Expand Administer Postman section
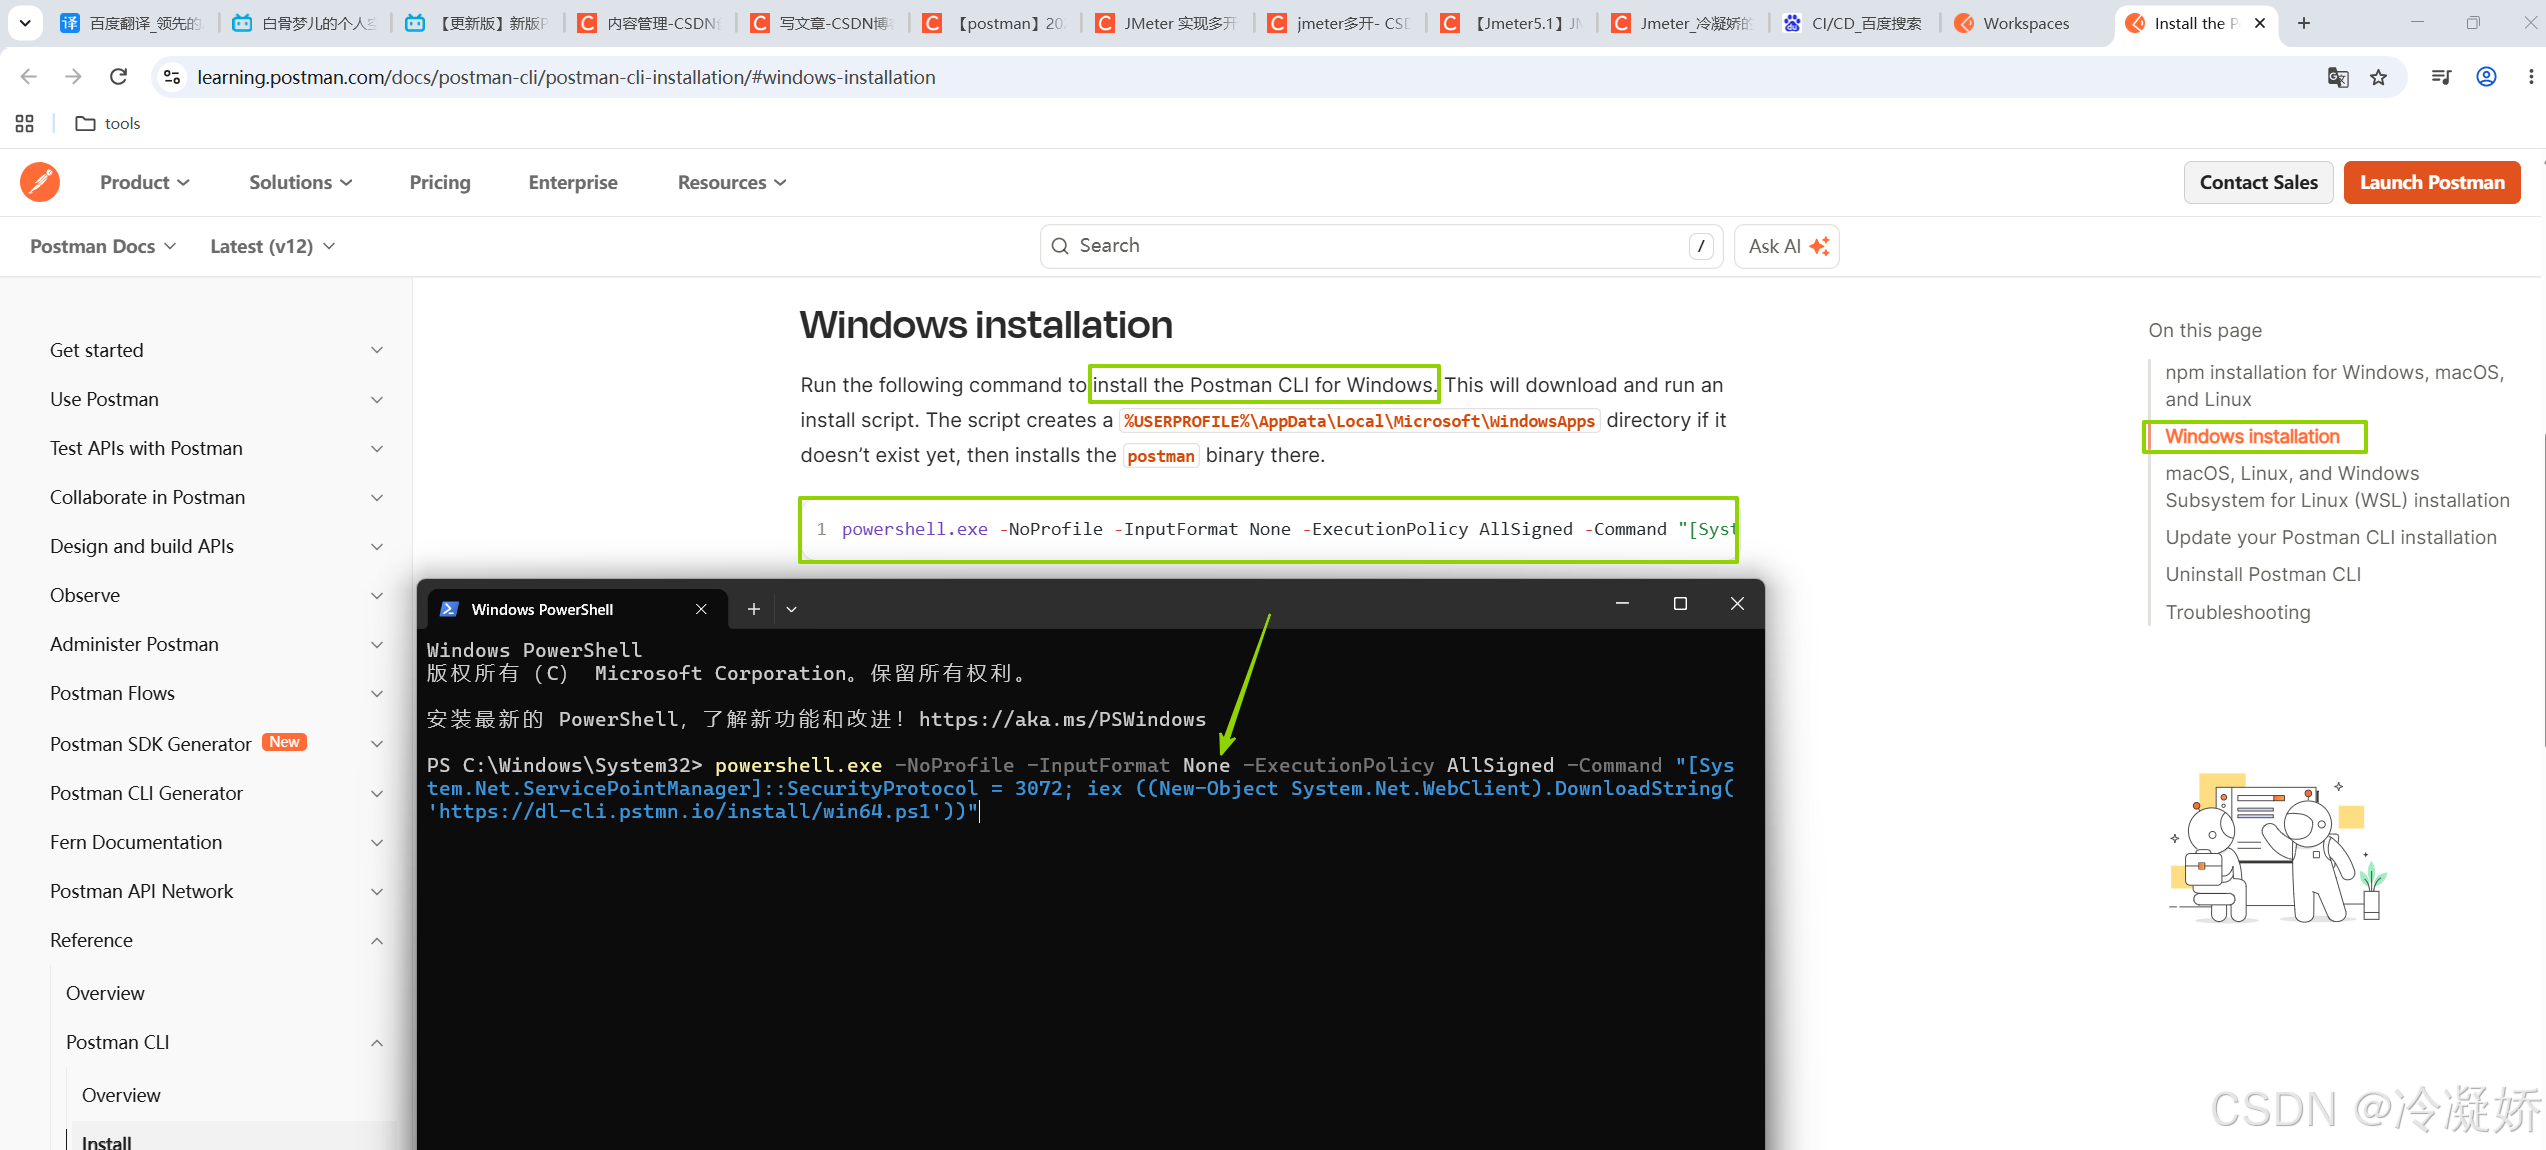Viewport: 2546px width, 1150px height. (217, 644)
